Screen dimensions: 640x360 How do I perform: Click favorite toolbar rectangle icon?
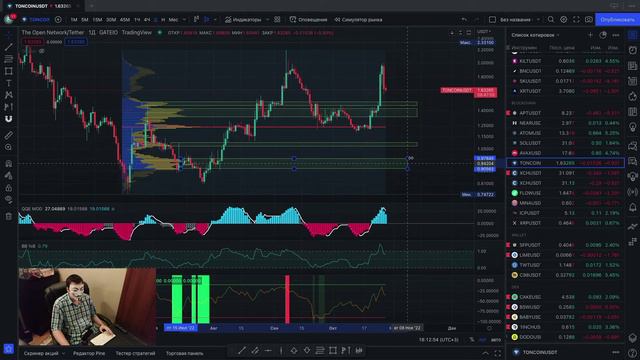click(333, 351)
